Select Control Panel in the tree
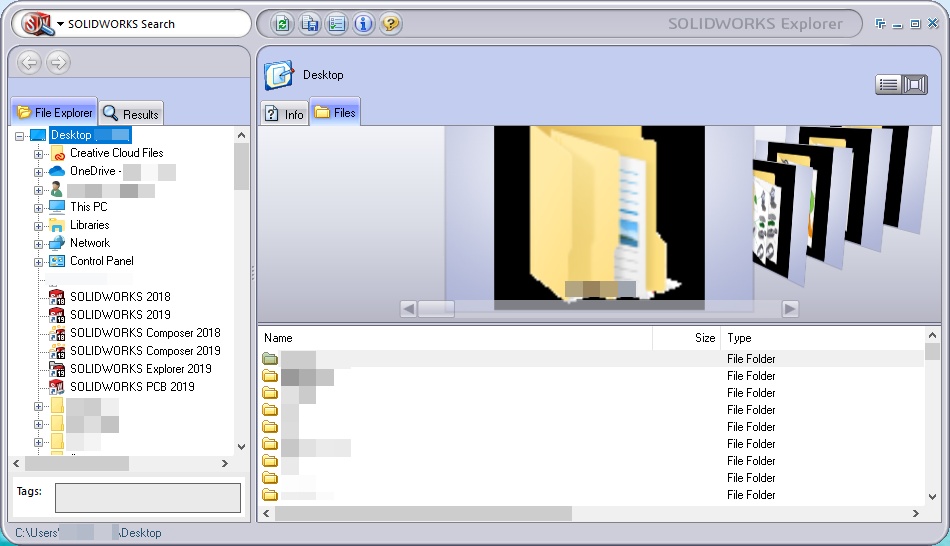 pos(102,261)
